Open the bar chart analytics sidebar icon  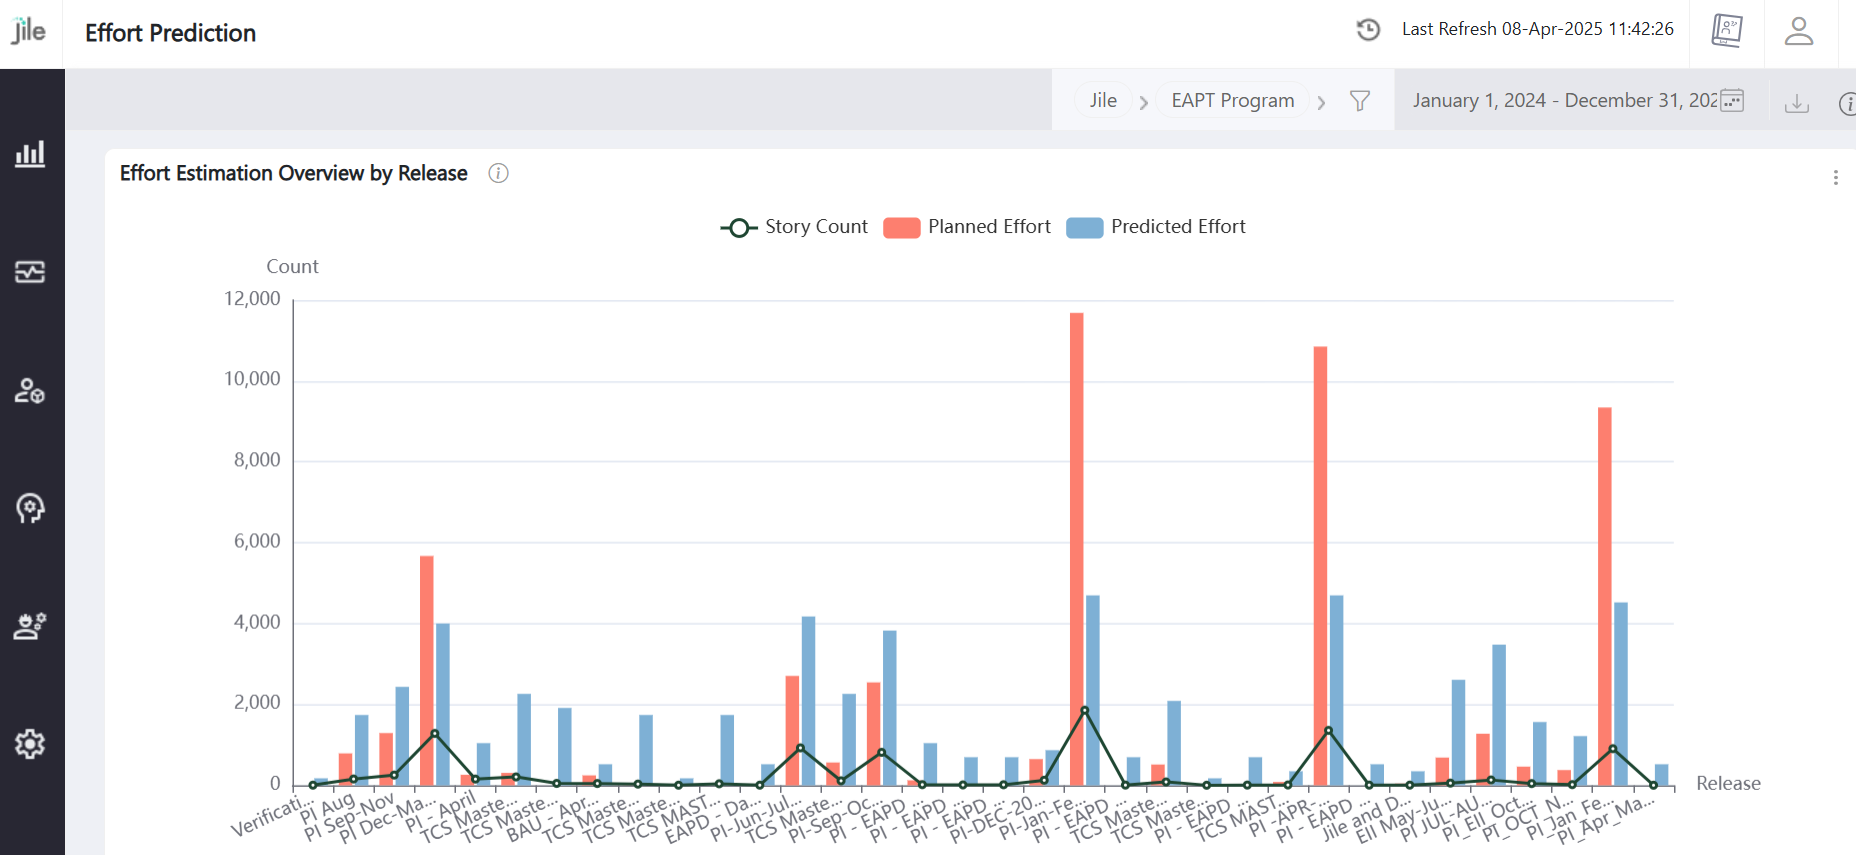pyautogui.click(x=30, y=154)
